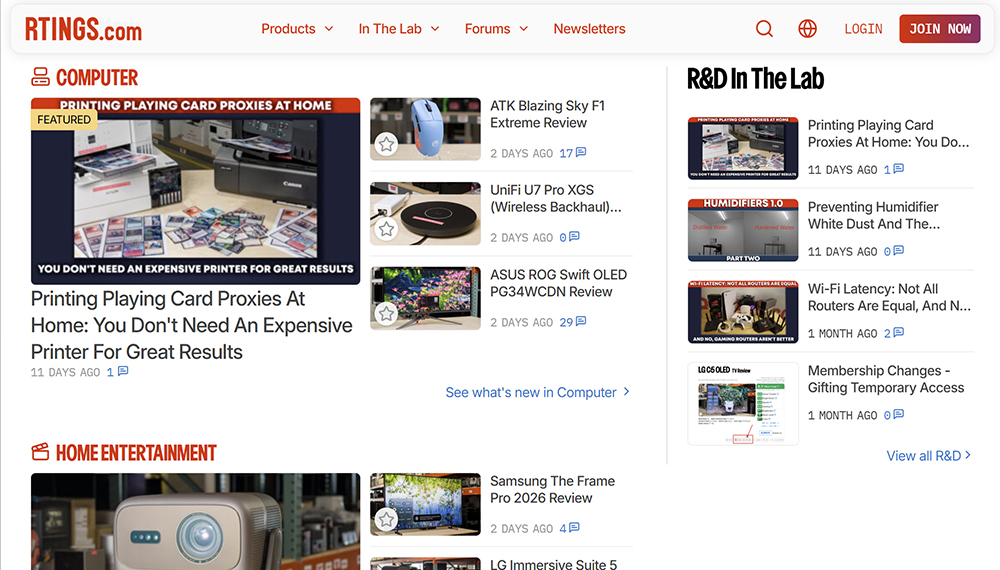Image resolution: width=1000 pixels, height=570 pixels.
Task: Go to the RTINGS.com logo homepage
Action: point(84,29)
